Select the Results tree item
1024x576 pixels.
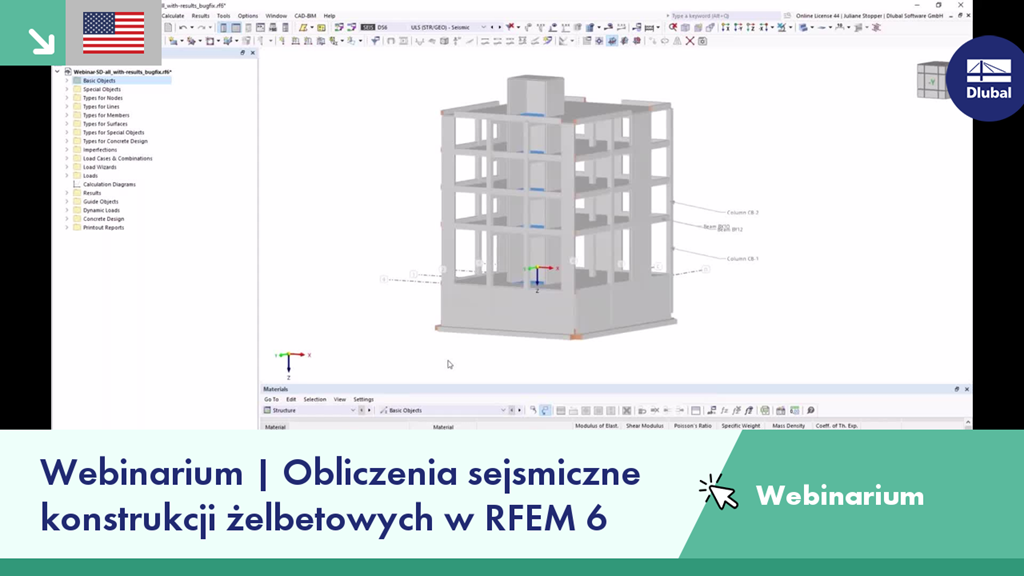tap(92, 193)
